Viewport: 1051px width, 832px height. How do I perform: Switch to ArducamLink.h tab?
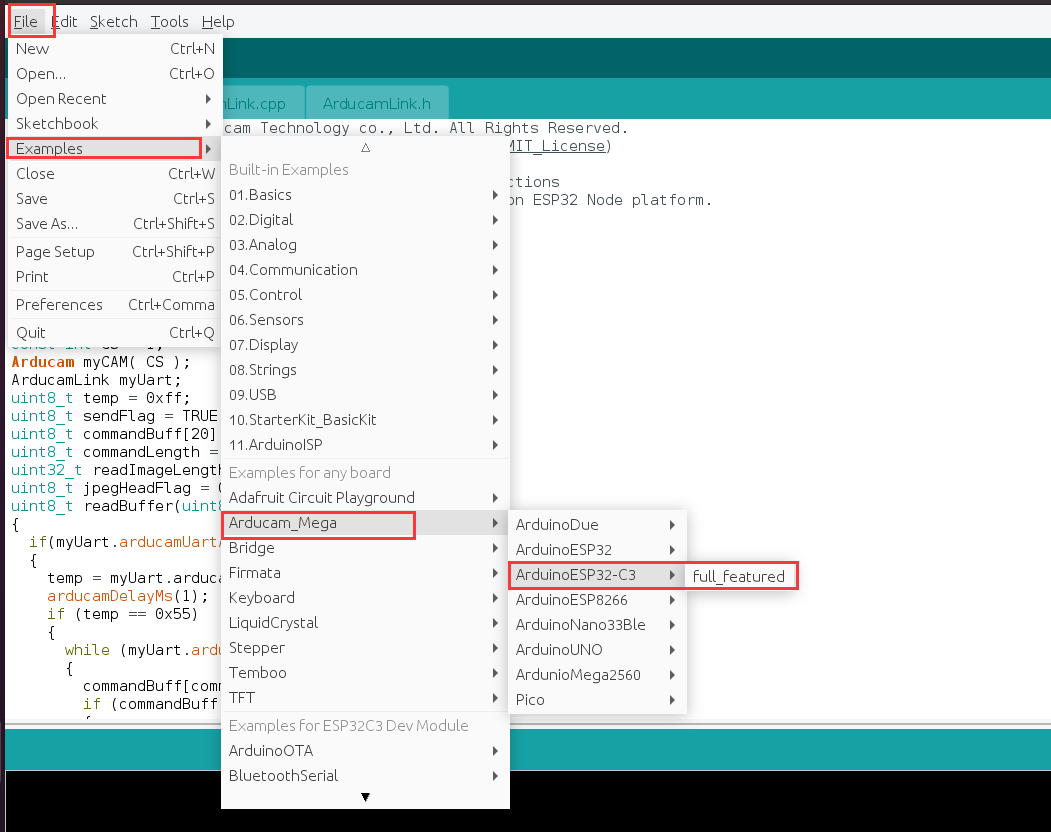377,103
